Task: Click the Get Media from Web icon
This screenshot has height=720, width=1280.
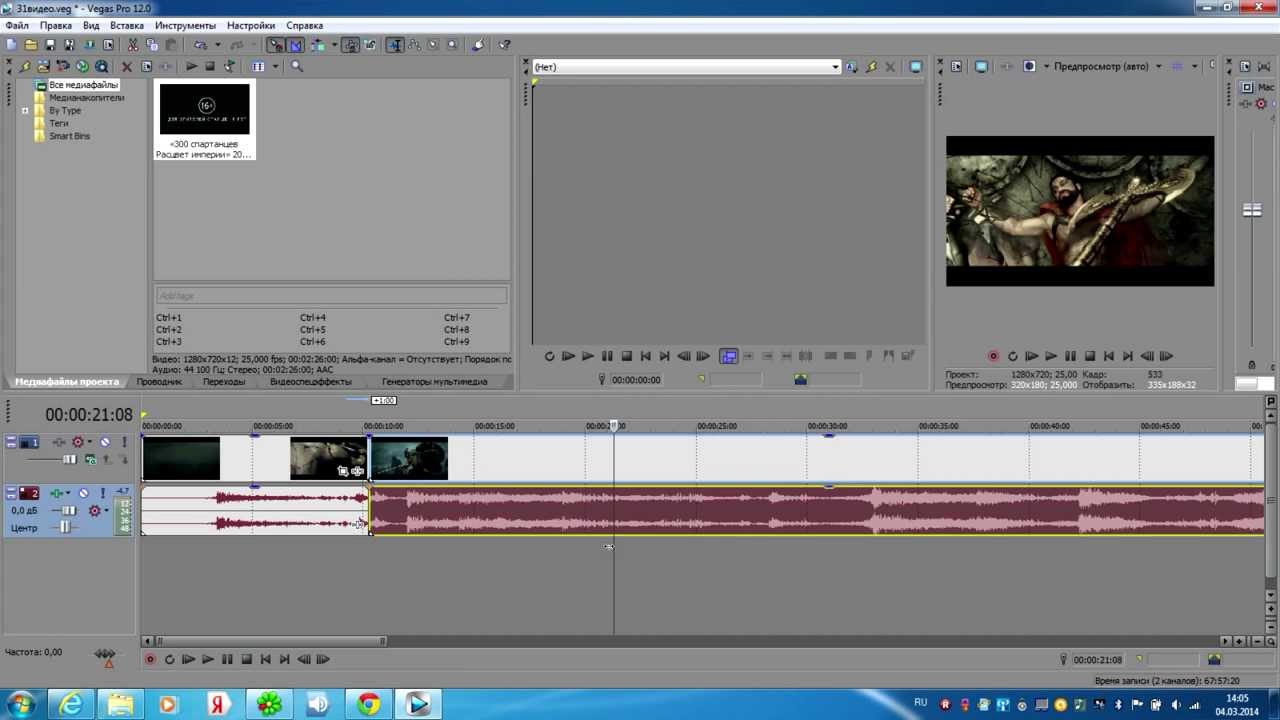Action: 101,66
